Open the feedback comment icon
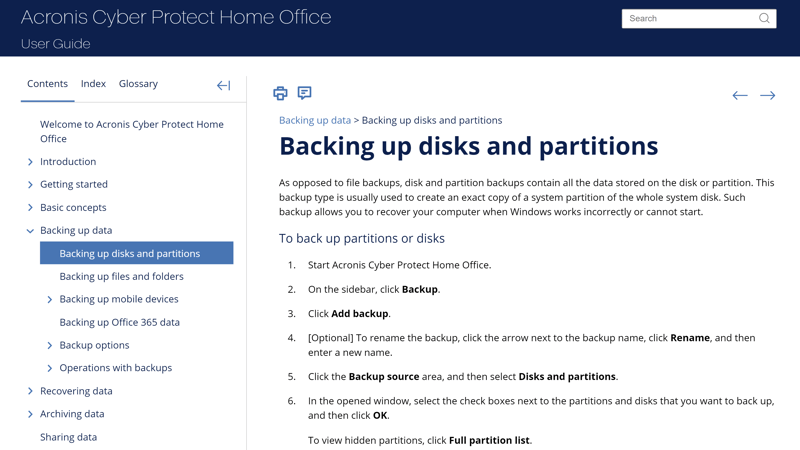 click(x=305, y=93)
